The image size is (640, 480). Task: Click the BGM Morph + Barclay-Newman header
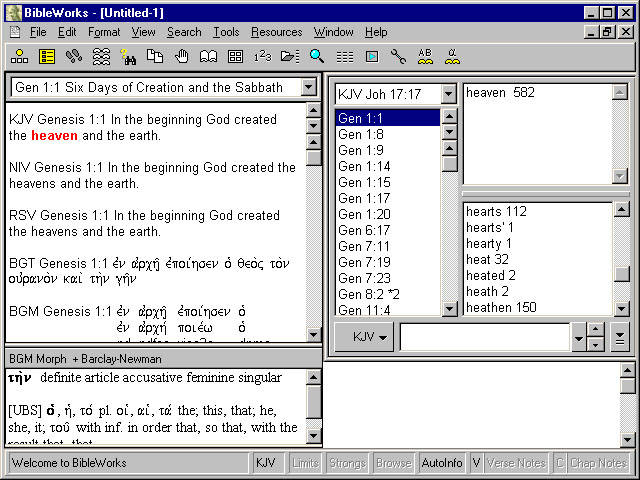[x=85, y=359]
